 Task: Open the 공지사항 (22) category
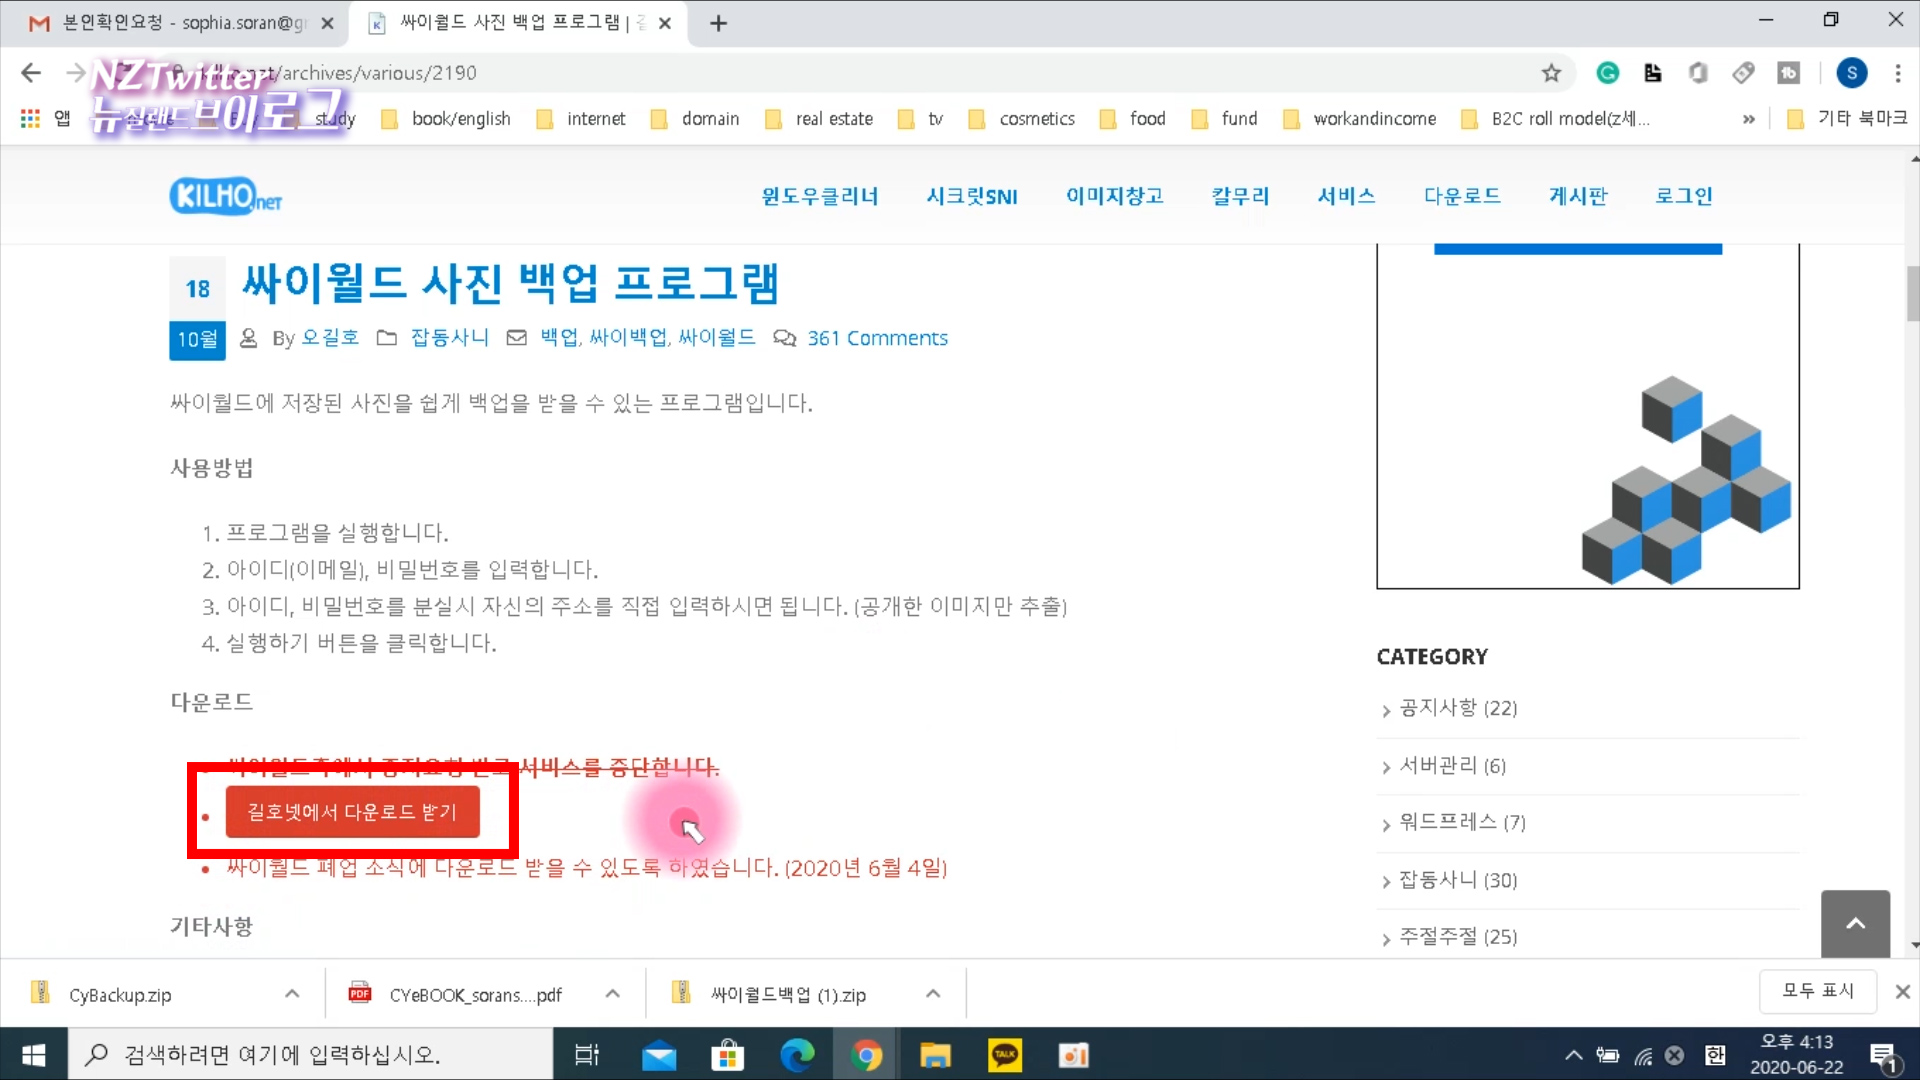[1458, 708]
